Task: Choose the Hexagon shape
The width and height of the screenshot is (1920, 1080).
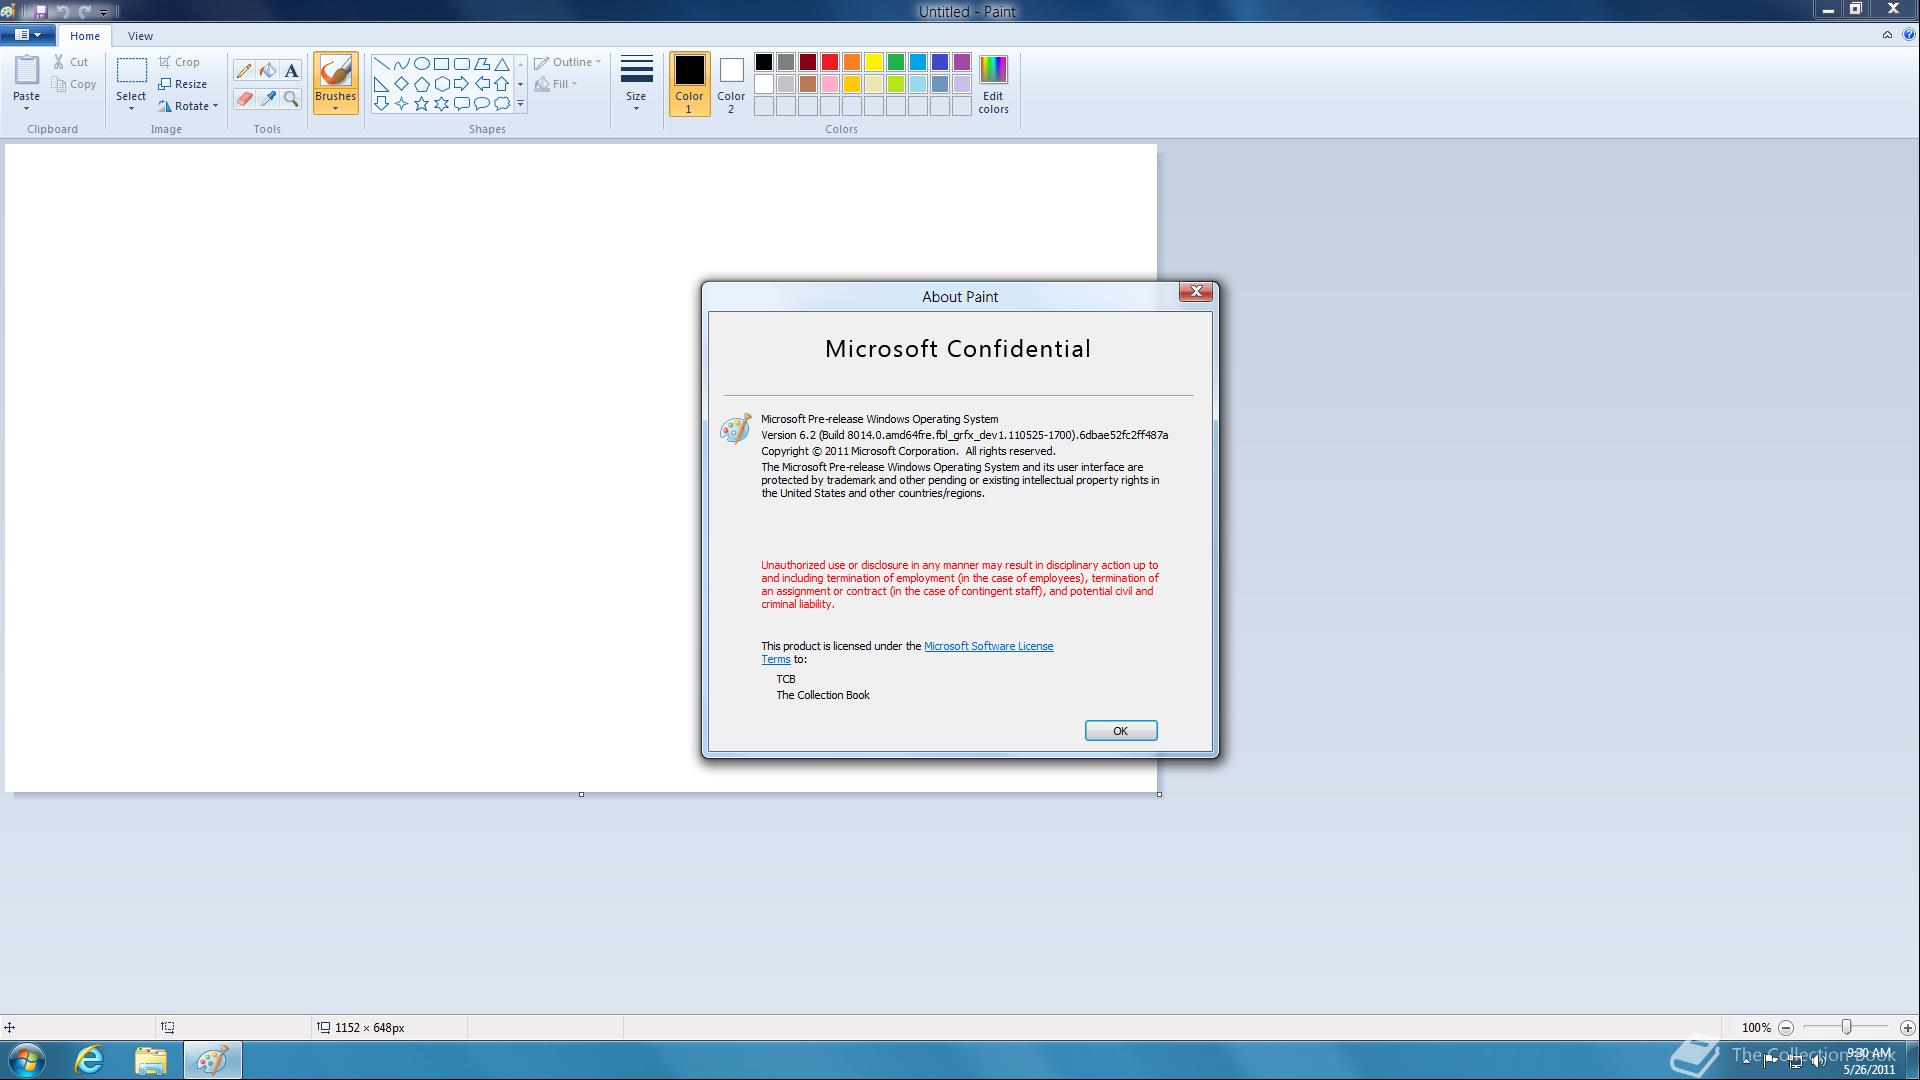Action: 441,84
